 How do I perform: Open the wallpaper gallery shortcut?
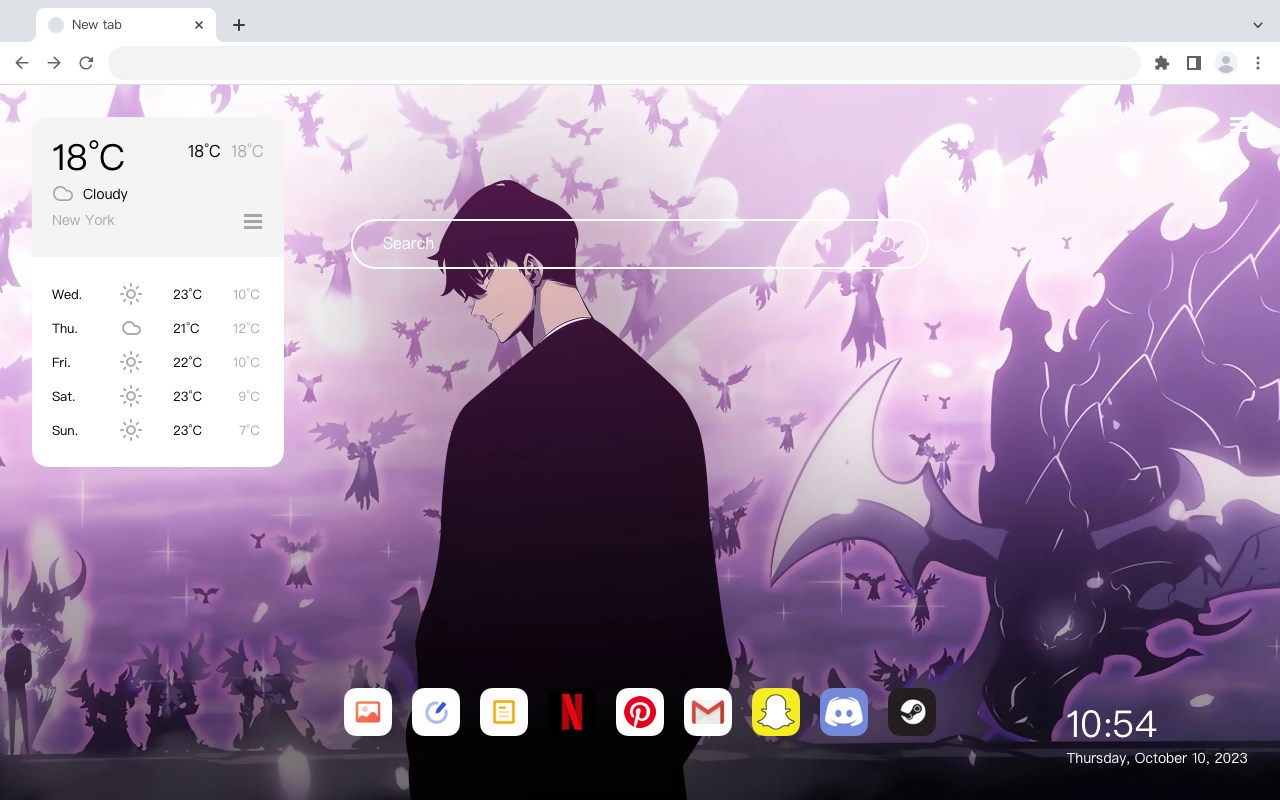368,712
